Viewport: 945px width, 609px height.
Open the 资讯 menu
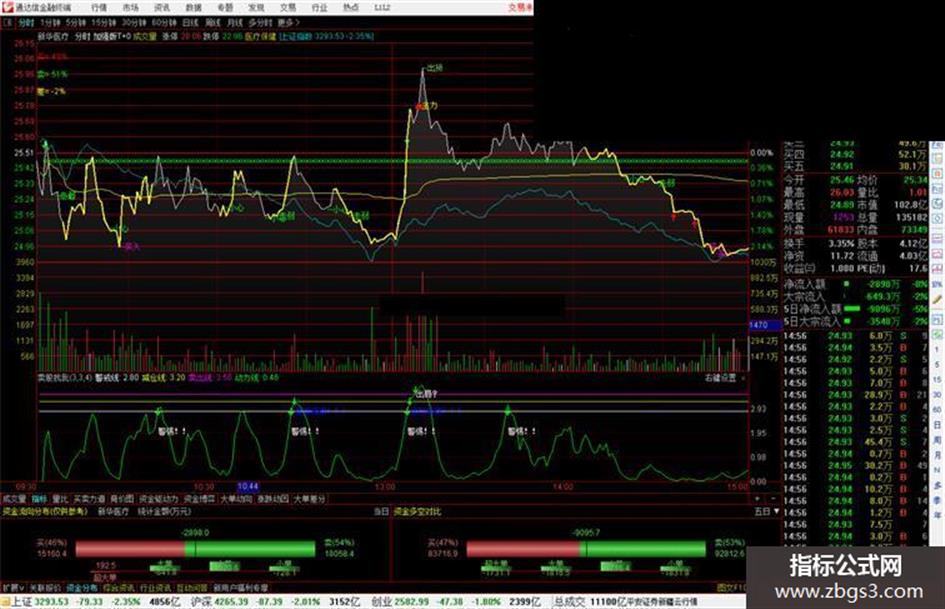click(x=162, y=7)
